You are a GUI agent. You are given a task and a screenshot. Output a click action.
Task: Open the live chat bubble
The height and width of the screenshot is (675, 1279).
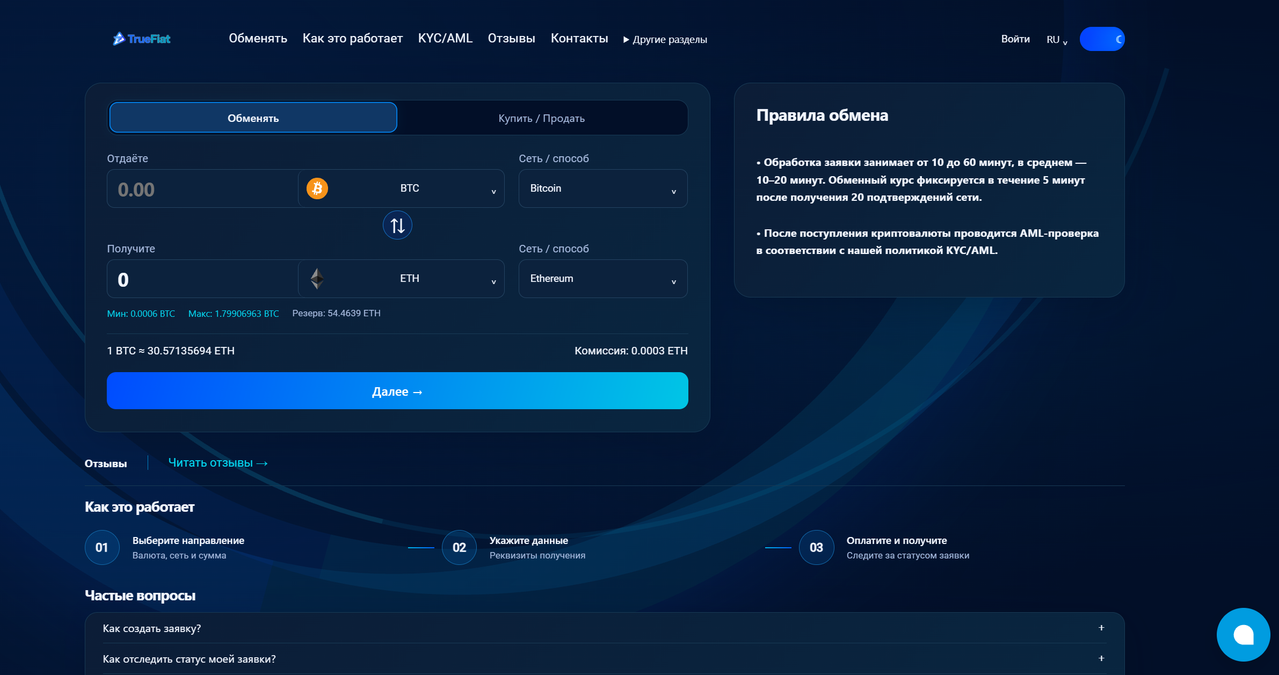coord(1243,634)
